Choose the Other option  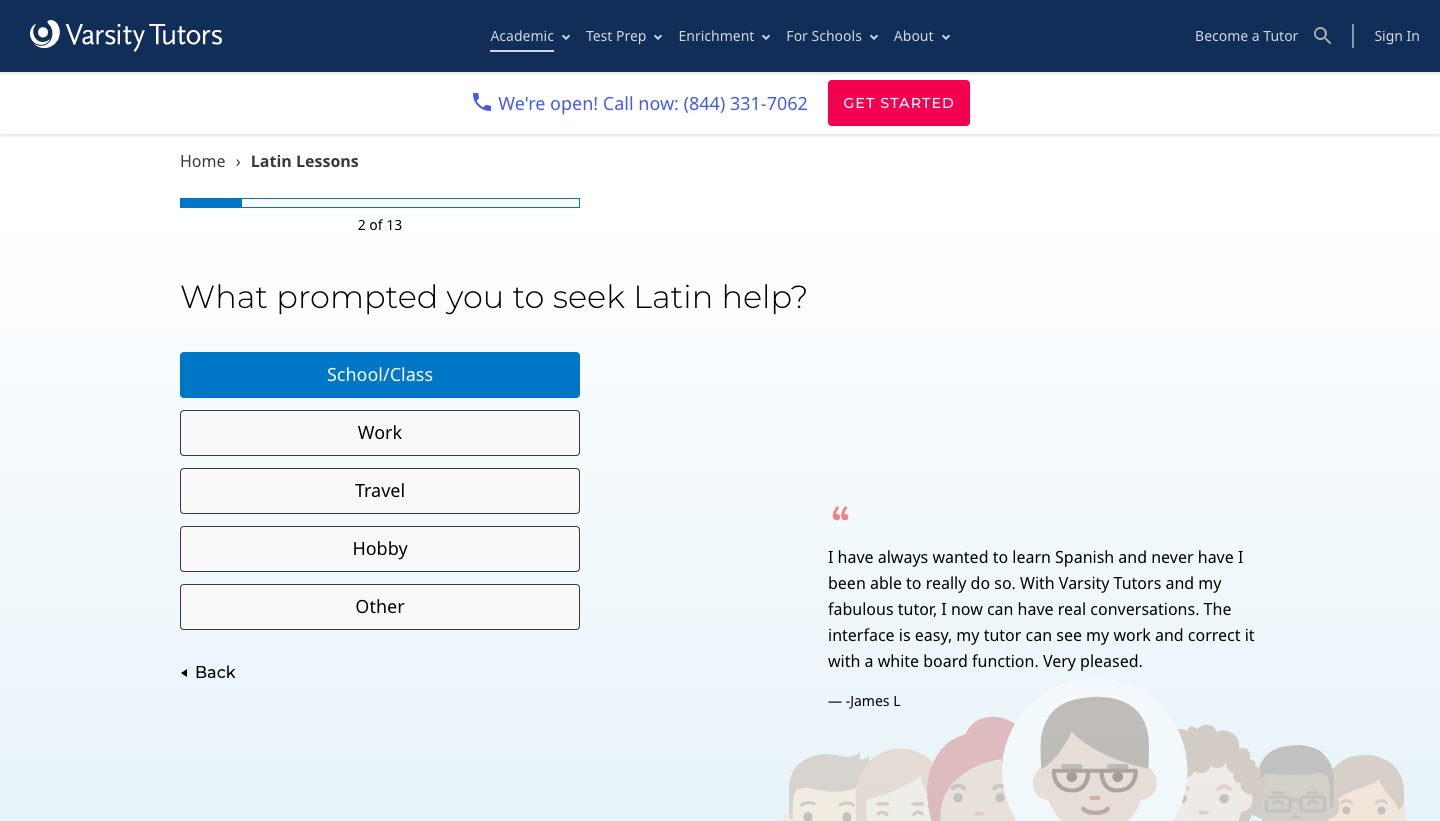380,607
